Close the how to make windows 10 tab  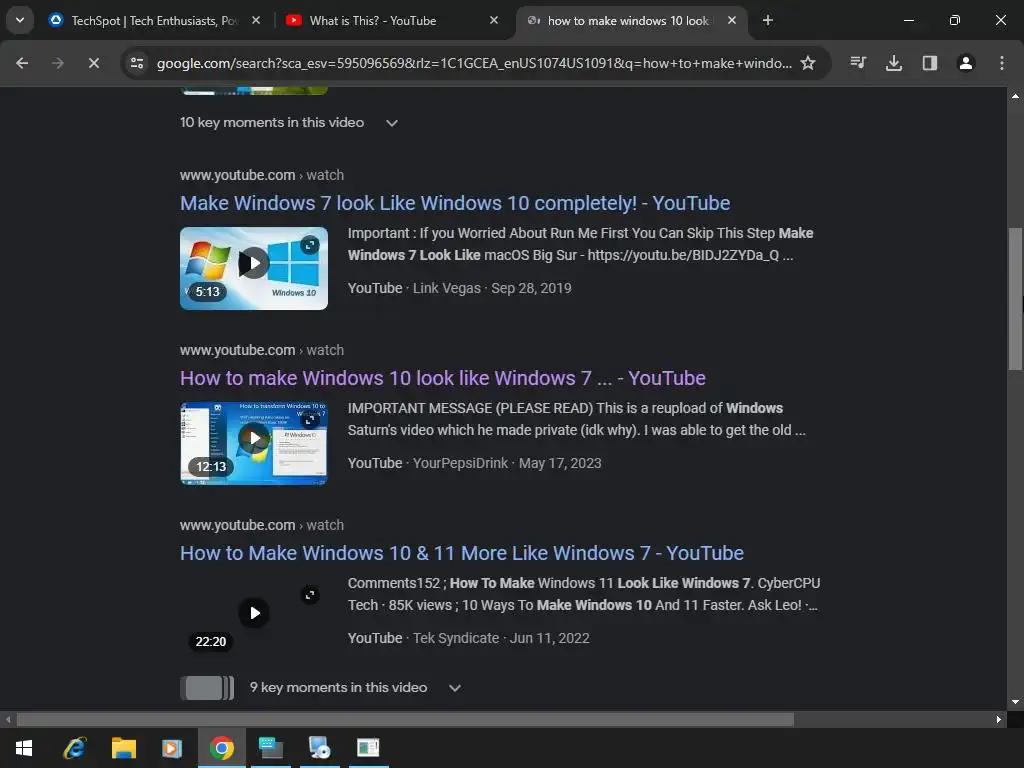732,20
